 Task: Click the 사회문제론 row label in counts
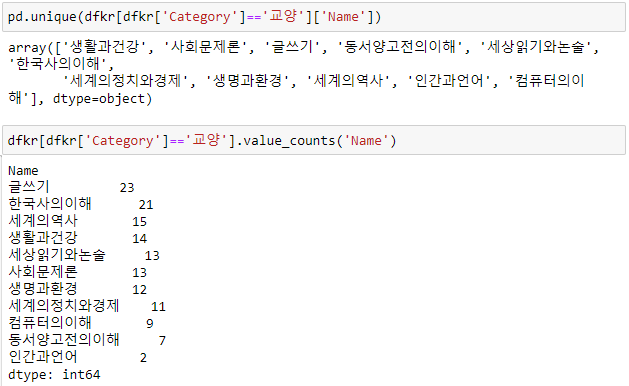click(x=43, y=272)
